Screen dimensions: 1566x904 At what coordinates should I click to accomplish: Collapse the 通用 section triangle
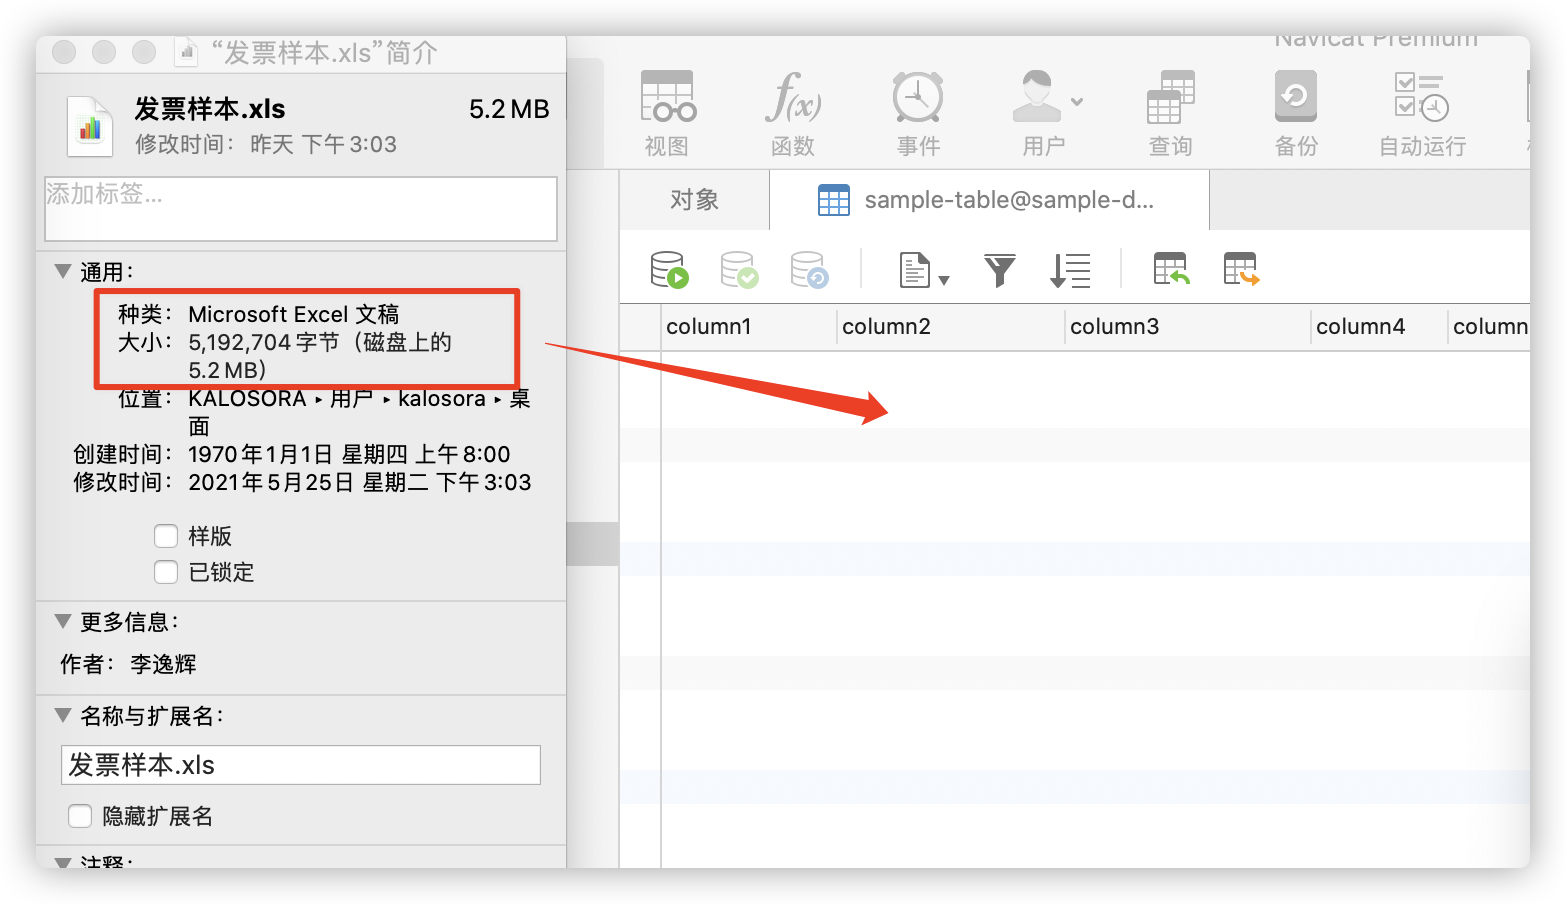tap(63, 271)
